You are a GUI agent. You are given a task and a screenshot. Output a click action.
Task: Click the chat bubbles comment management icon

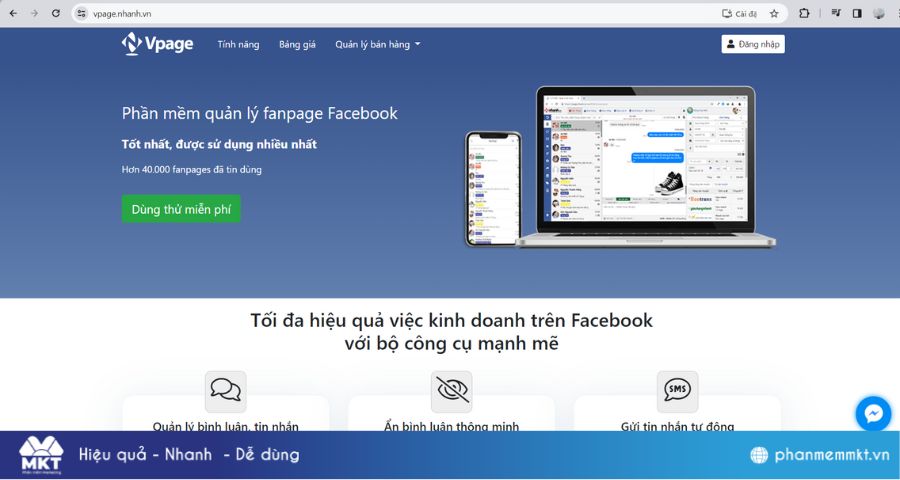click(x=226, y=390)
